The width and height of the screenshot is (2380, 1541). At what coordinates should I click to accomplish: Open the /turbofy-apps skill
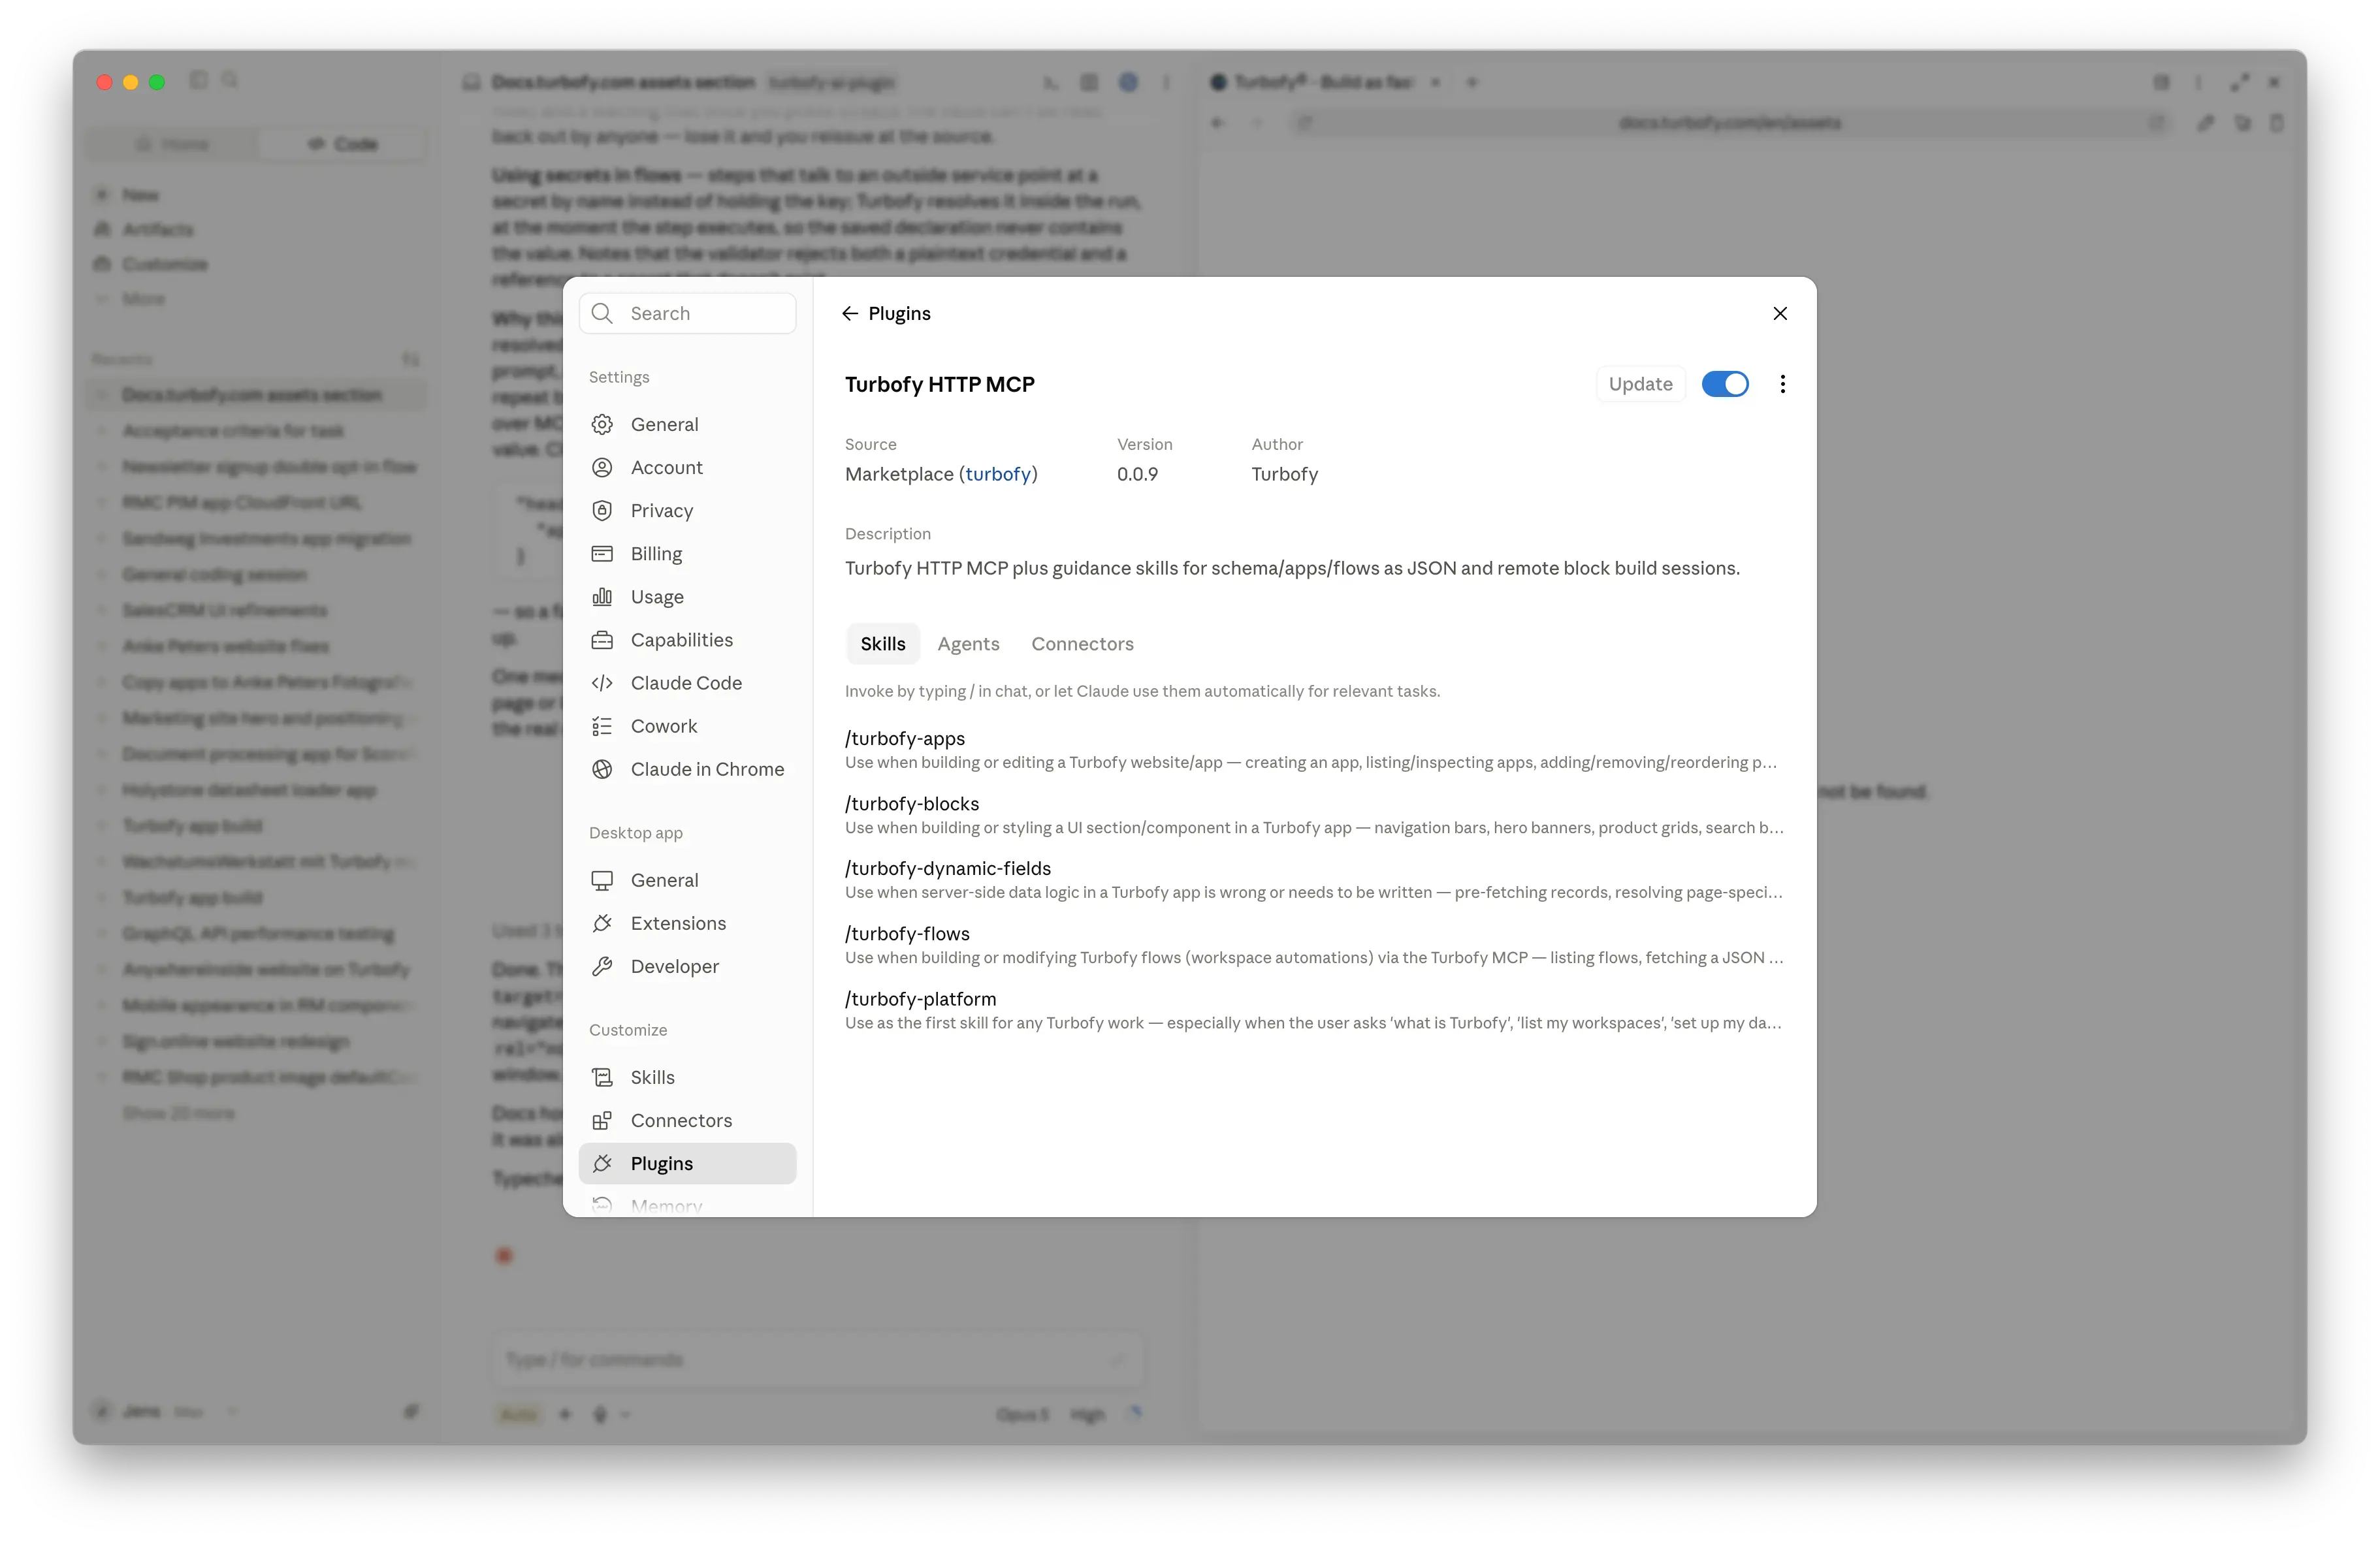tap(1313, 750)
